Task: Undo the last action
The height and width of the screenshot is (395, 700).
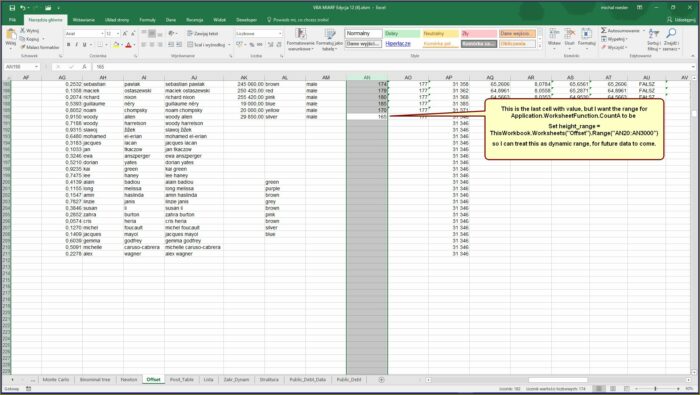Action: point(22,8)
